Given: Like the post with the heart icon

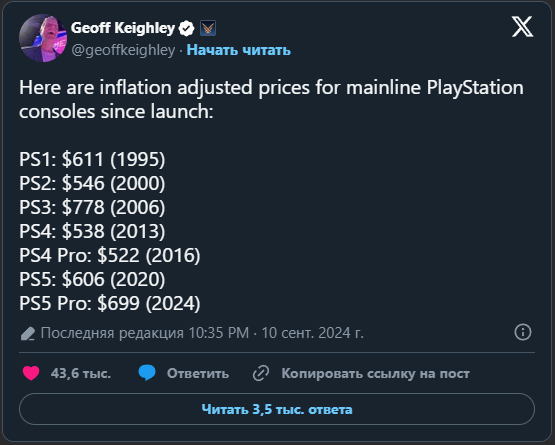Looking at the screenshot, I should 31,373.
